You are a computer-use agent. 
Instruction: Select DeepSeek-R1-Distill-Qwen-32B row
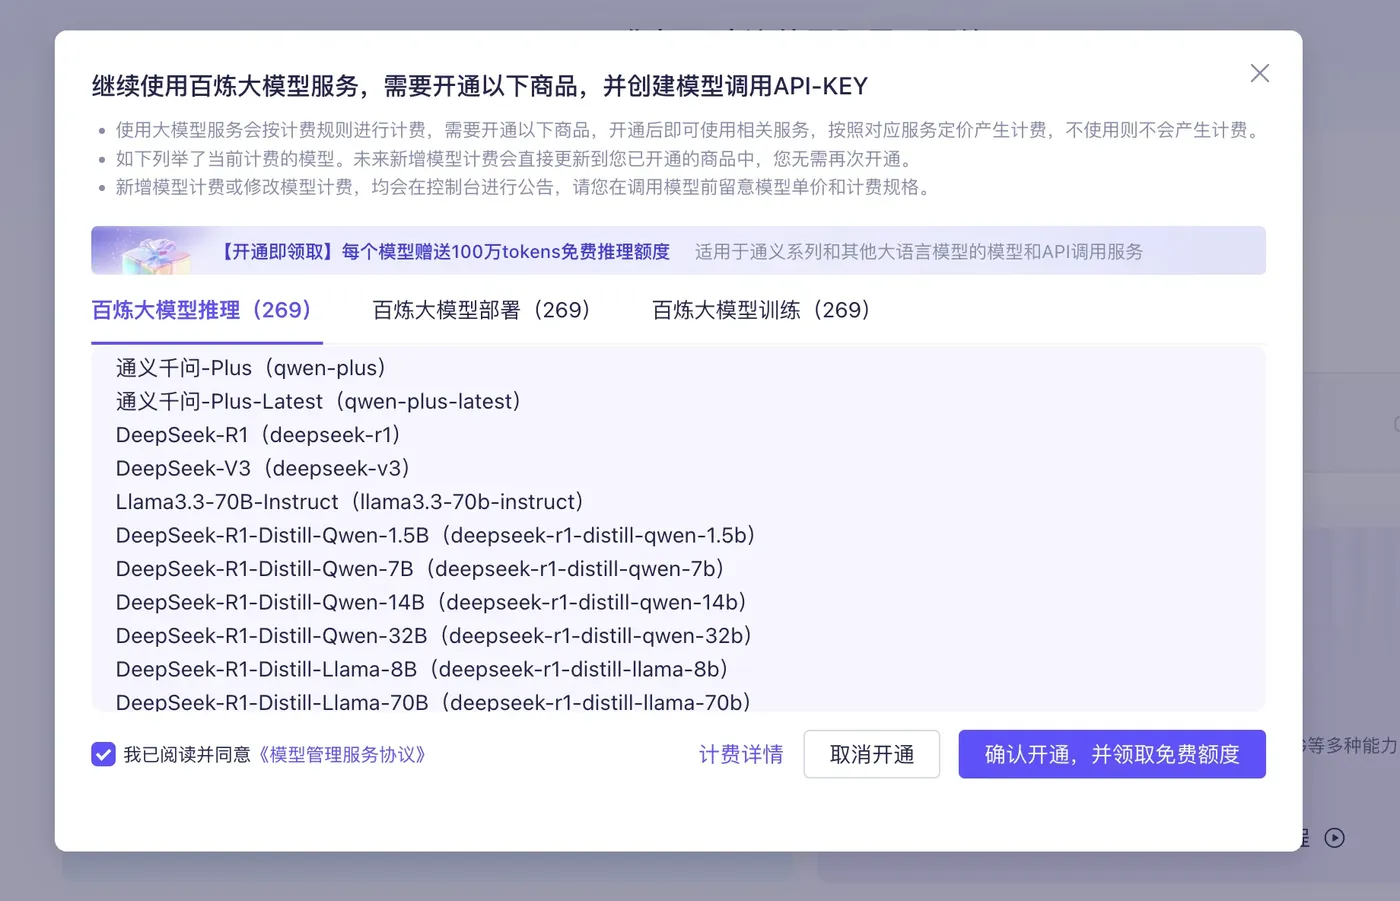[434, 636]
